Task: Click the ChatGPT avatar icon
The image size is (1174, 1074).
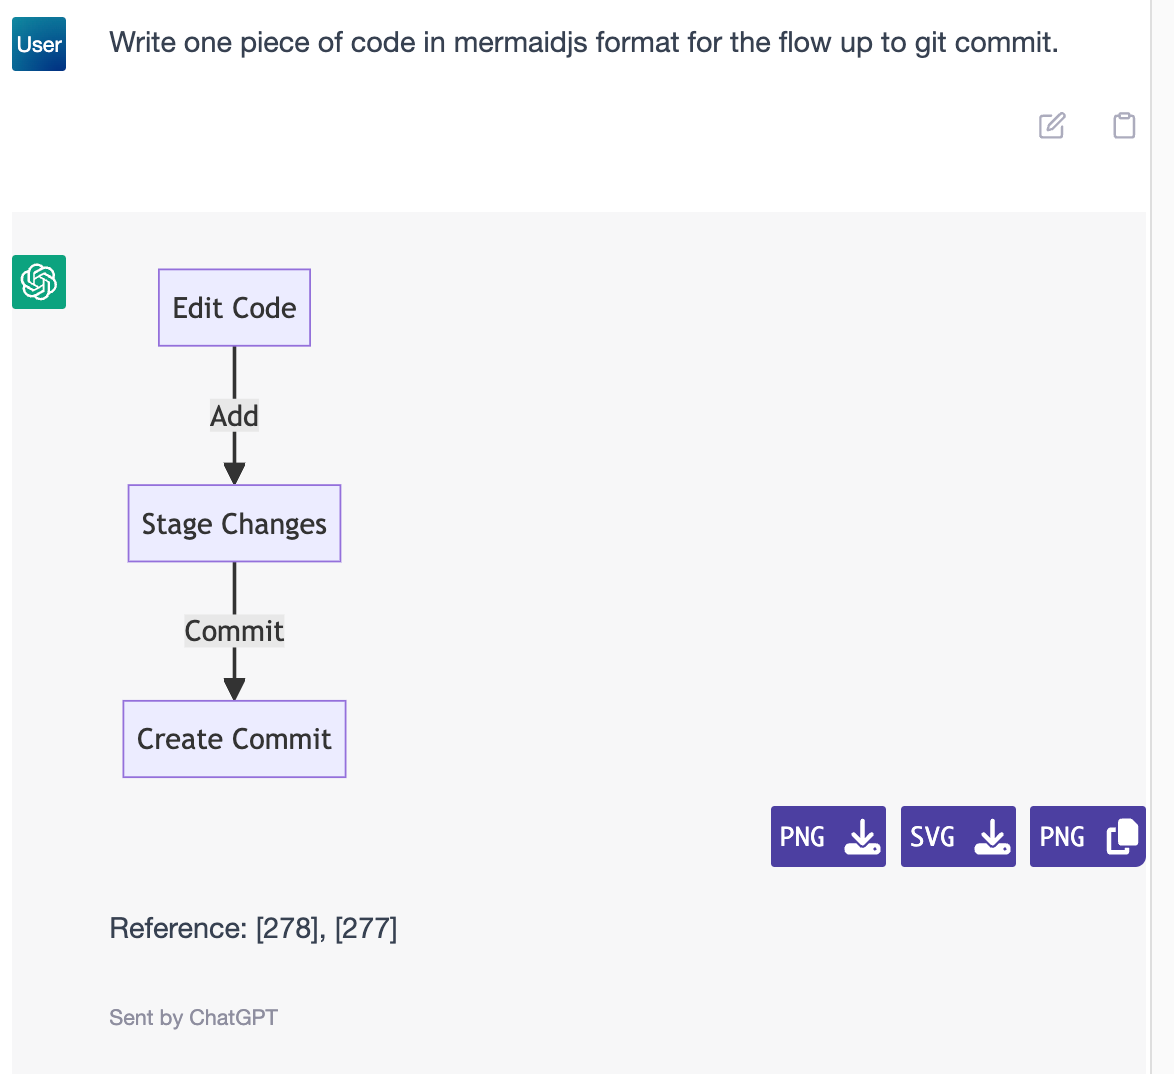Action: [38, 282]
